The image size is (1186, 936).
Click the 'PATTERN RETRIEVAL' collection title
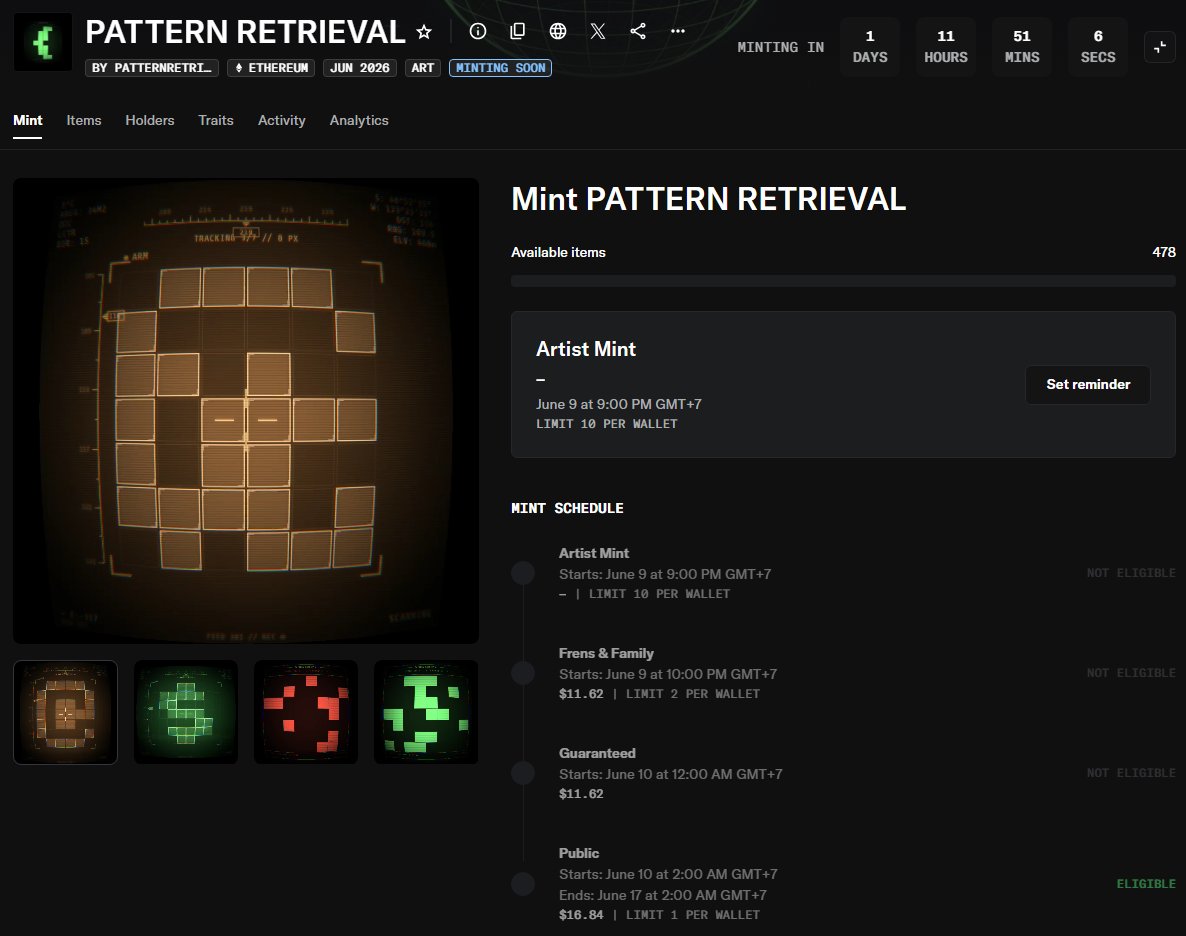(x=245, y=32)
